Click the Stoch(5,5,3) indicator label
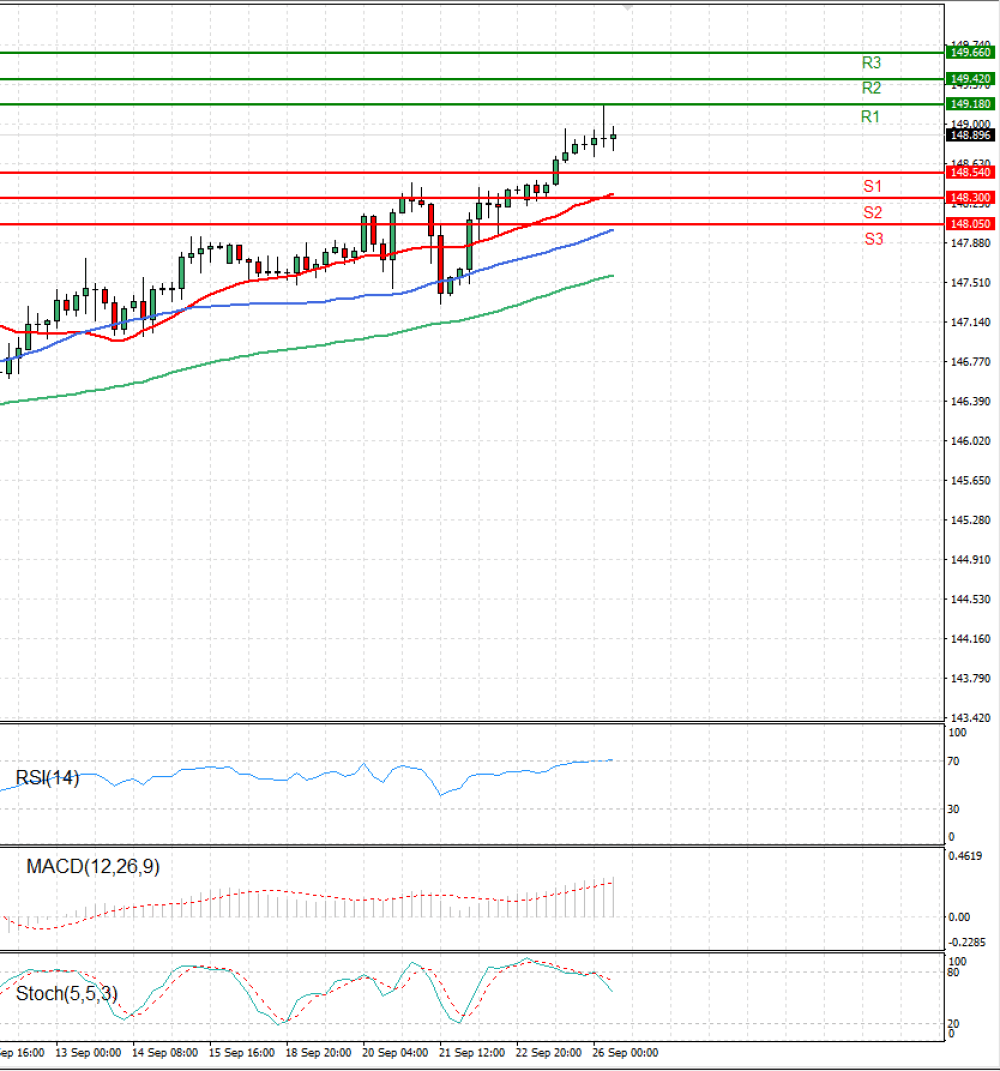This screenshot has height=1071, width=1000. (x=66, y=994)
